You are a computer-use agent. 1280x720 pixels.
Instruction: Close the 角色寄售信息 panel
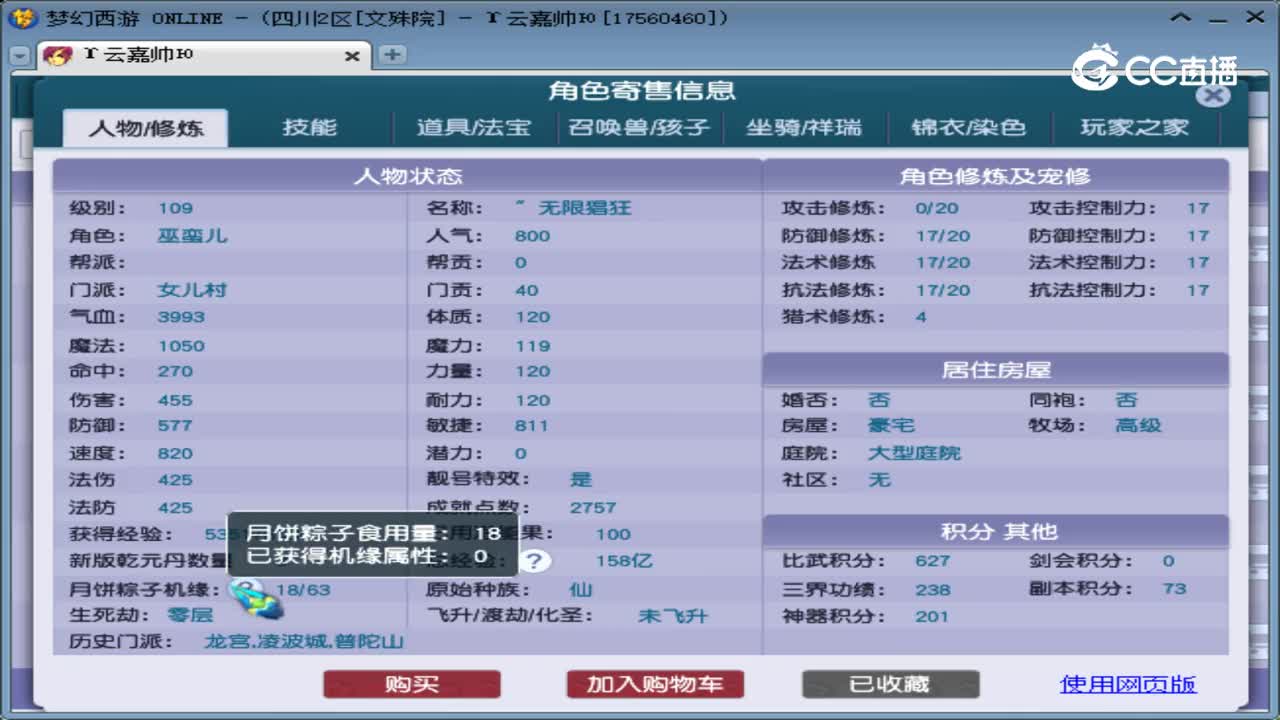(x=1213, y=95)
